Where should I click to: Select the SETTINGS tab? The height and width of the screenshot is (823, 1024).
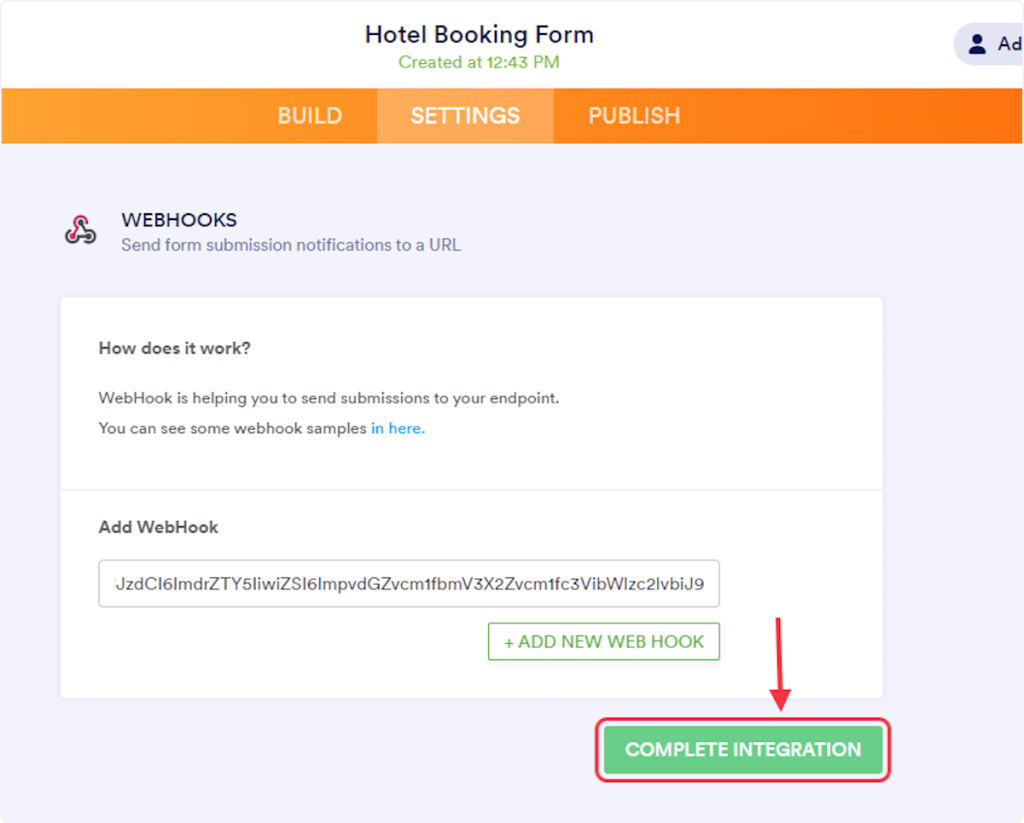465,116
